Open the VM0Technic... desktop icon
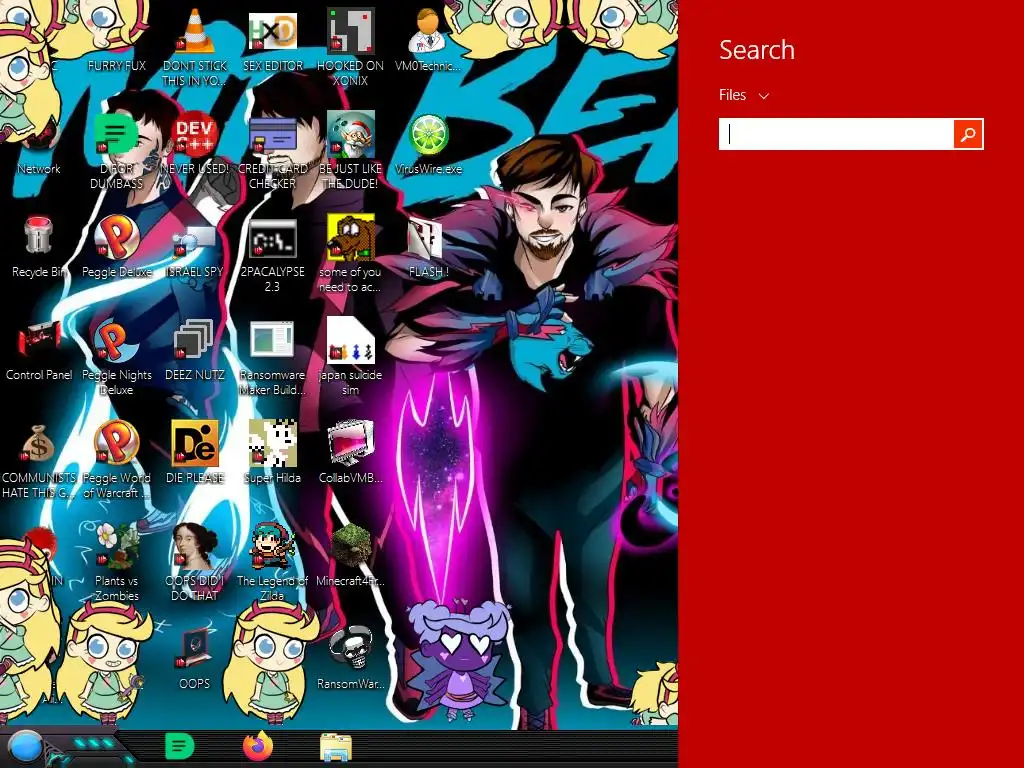The width and height of the screenshot is (1024, 768). click(x=428, y=31)
